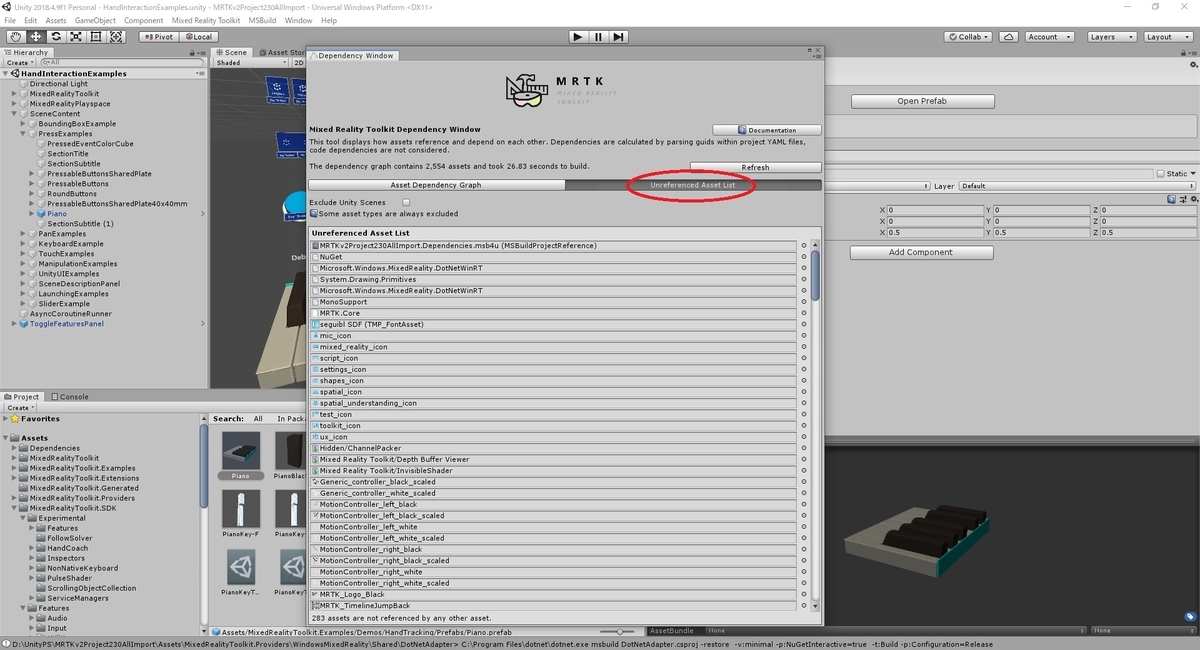Switch to the Asset Dependency Graph tab

(436, 185)
